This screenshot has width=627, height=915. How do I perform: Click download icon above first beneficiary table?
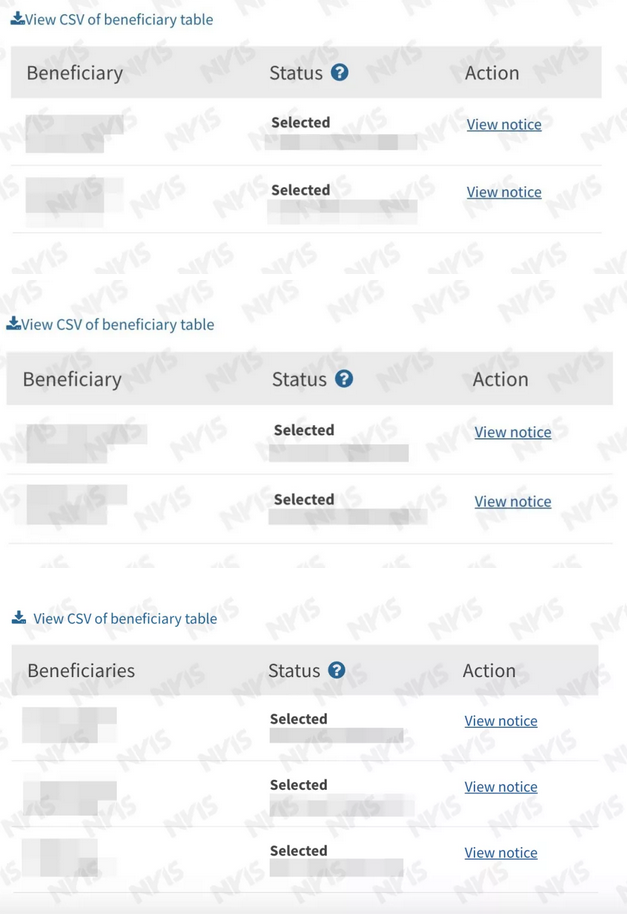pyautogui.click(x=18, y=19)
